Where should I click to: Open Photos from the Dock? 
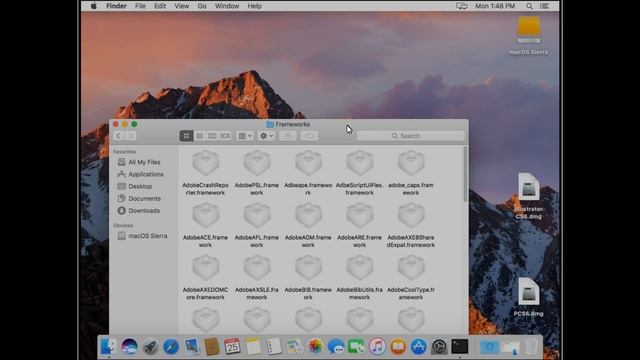[x=315, y=347]
